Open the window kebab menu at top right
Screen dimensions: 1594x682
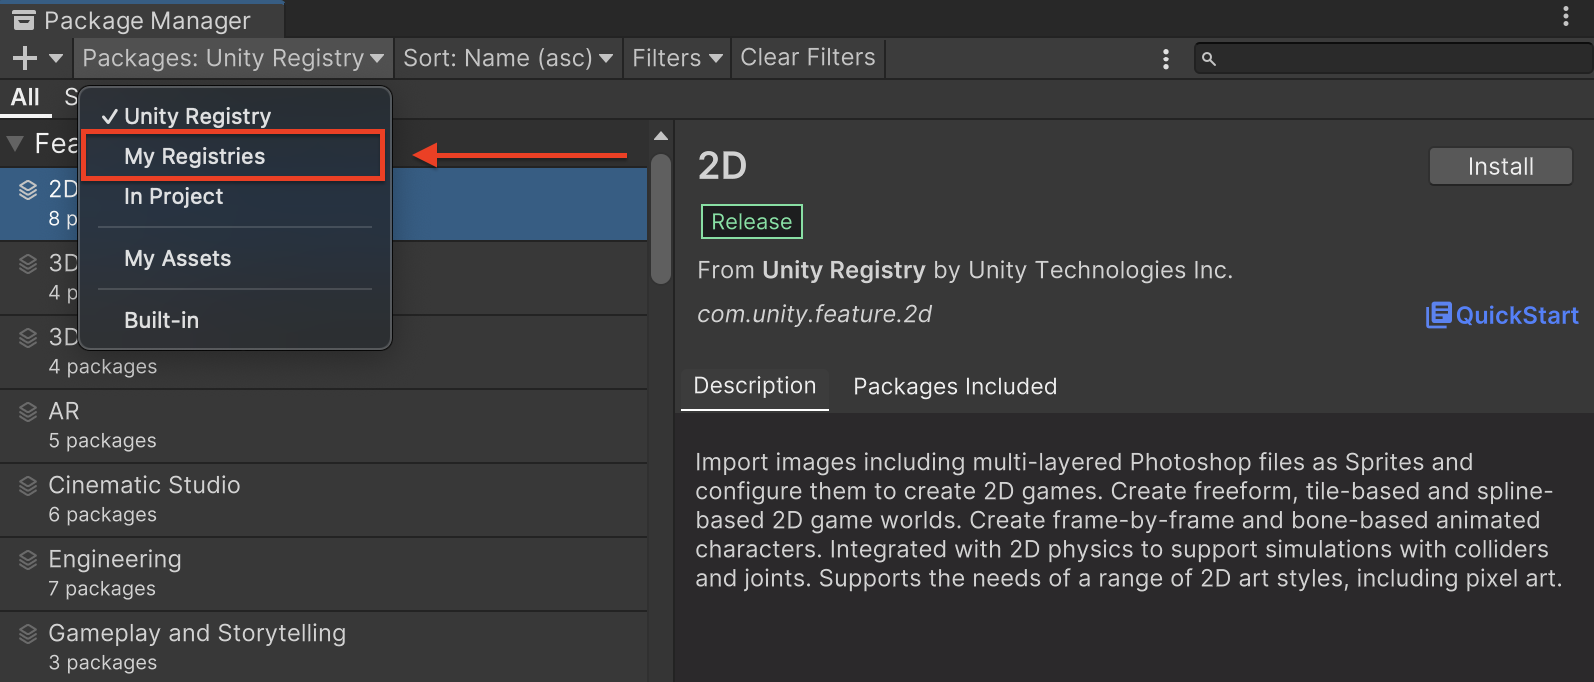[1565, 17]
